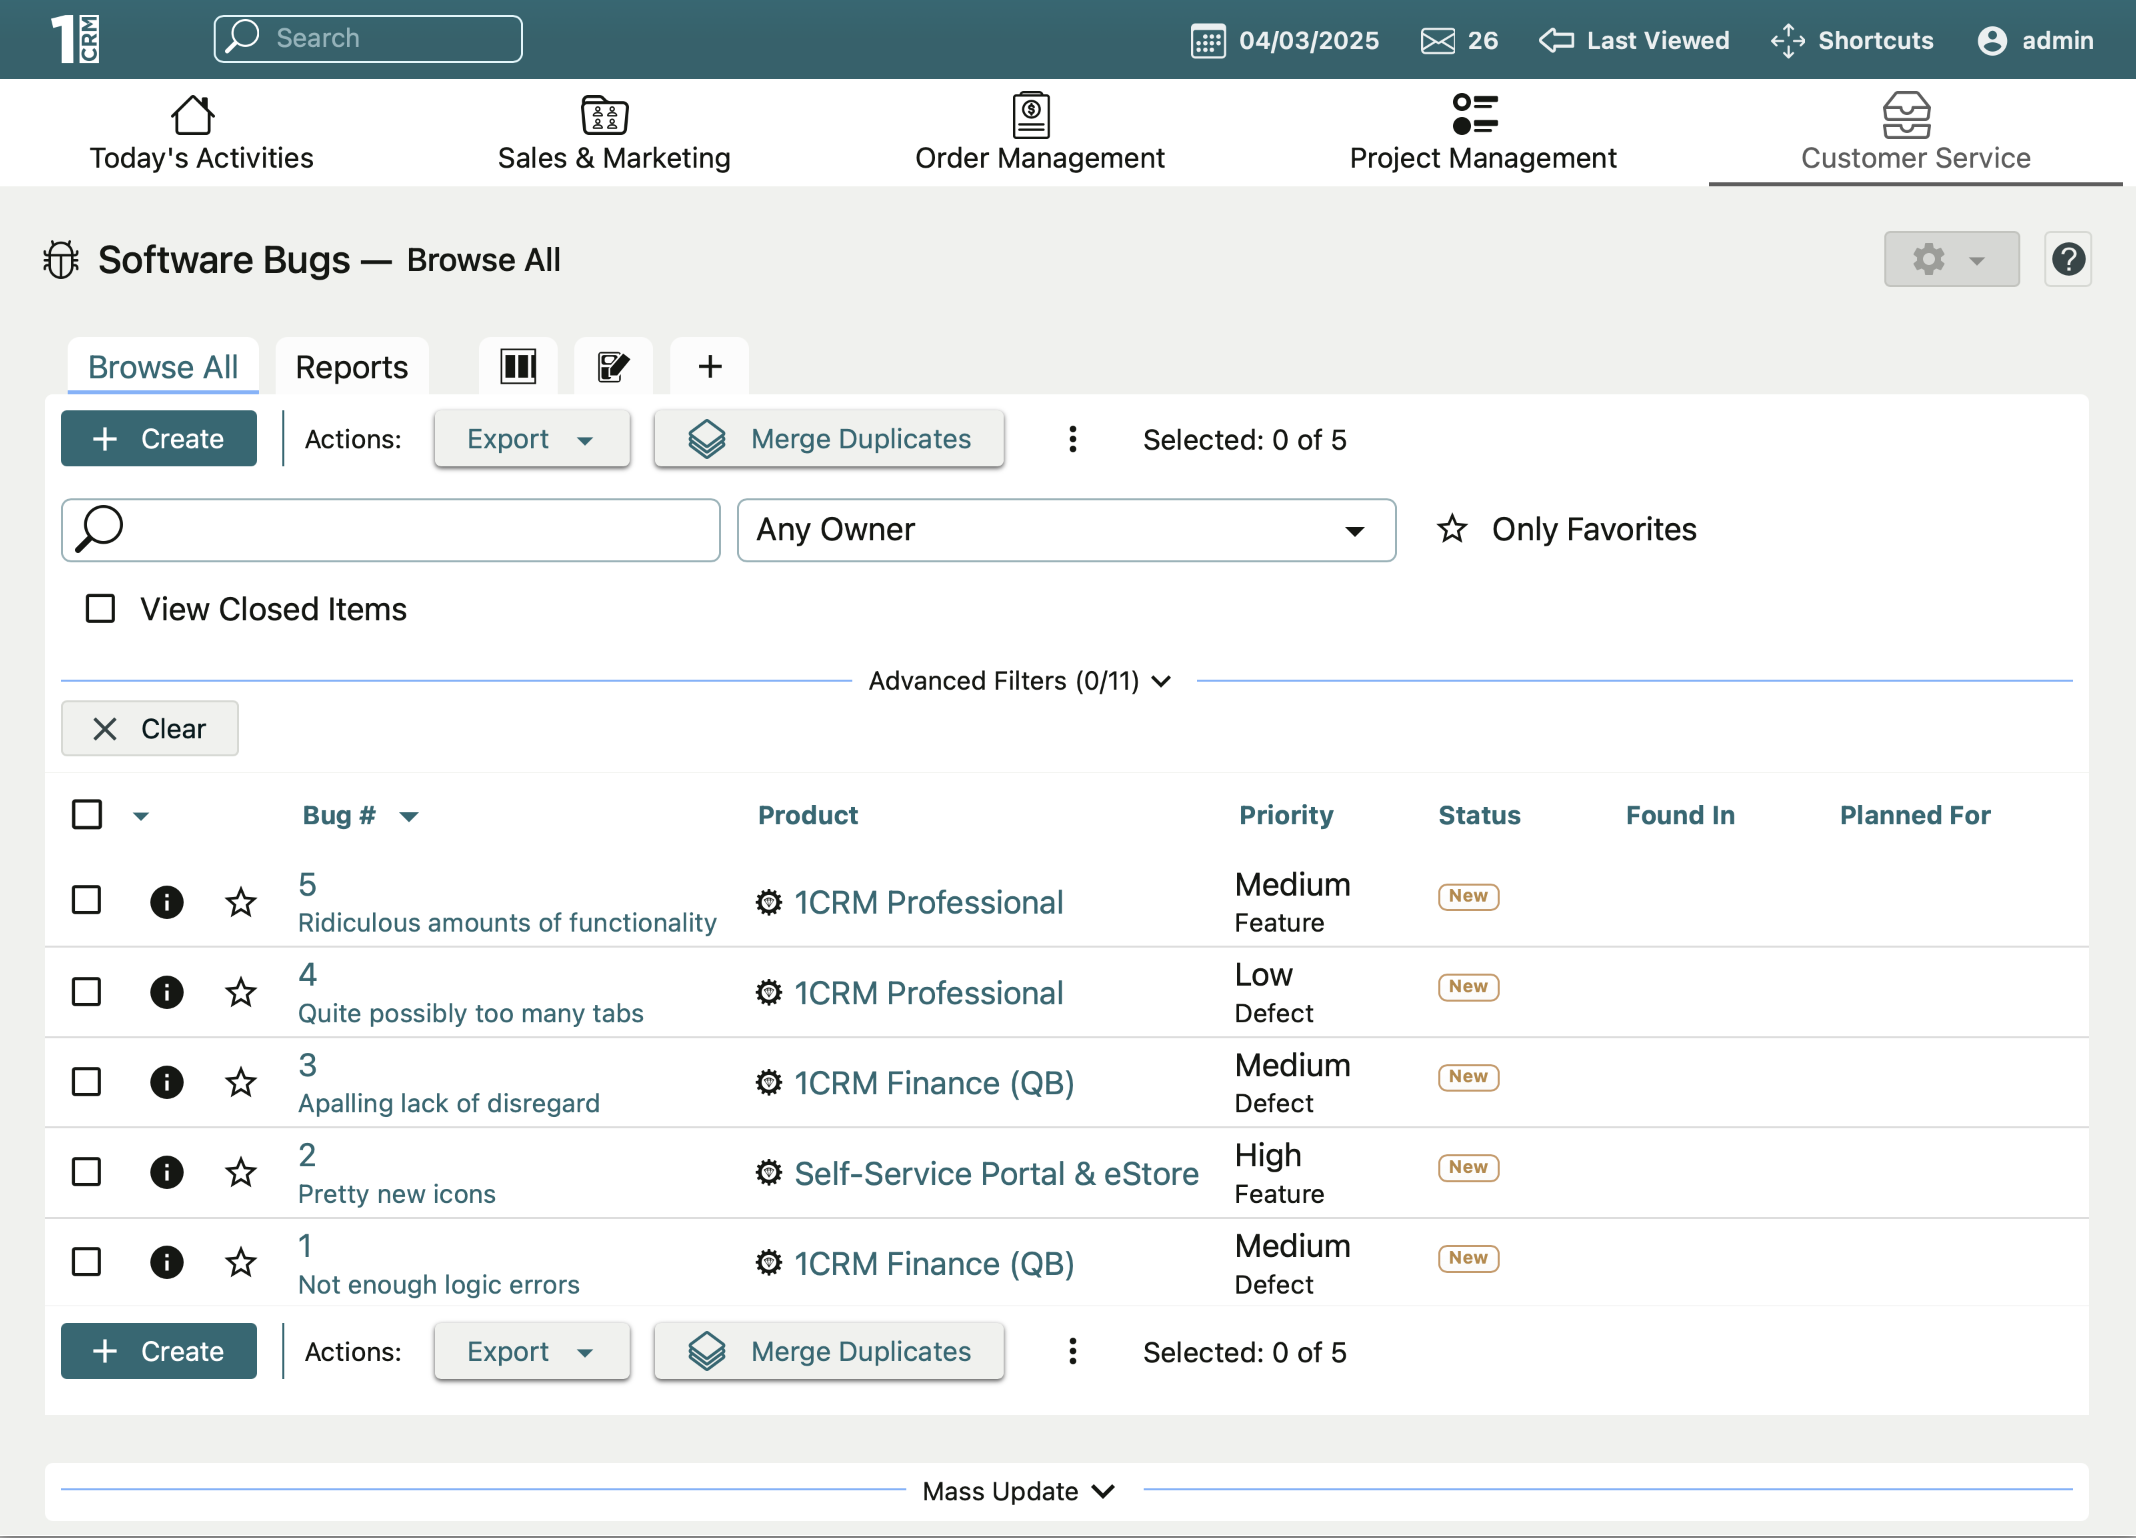Viewport: 2136px width, 1538px height.
Task: Open the Shortcuts menu
Action: 1852,40
